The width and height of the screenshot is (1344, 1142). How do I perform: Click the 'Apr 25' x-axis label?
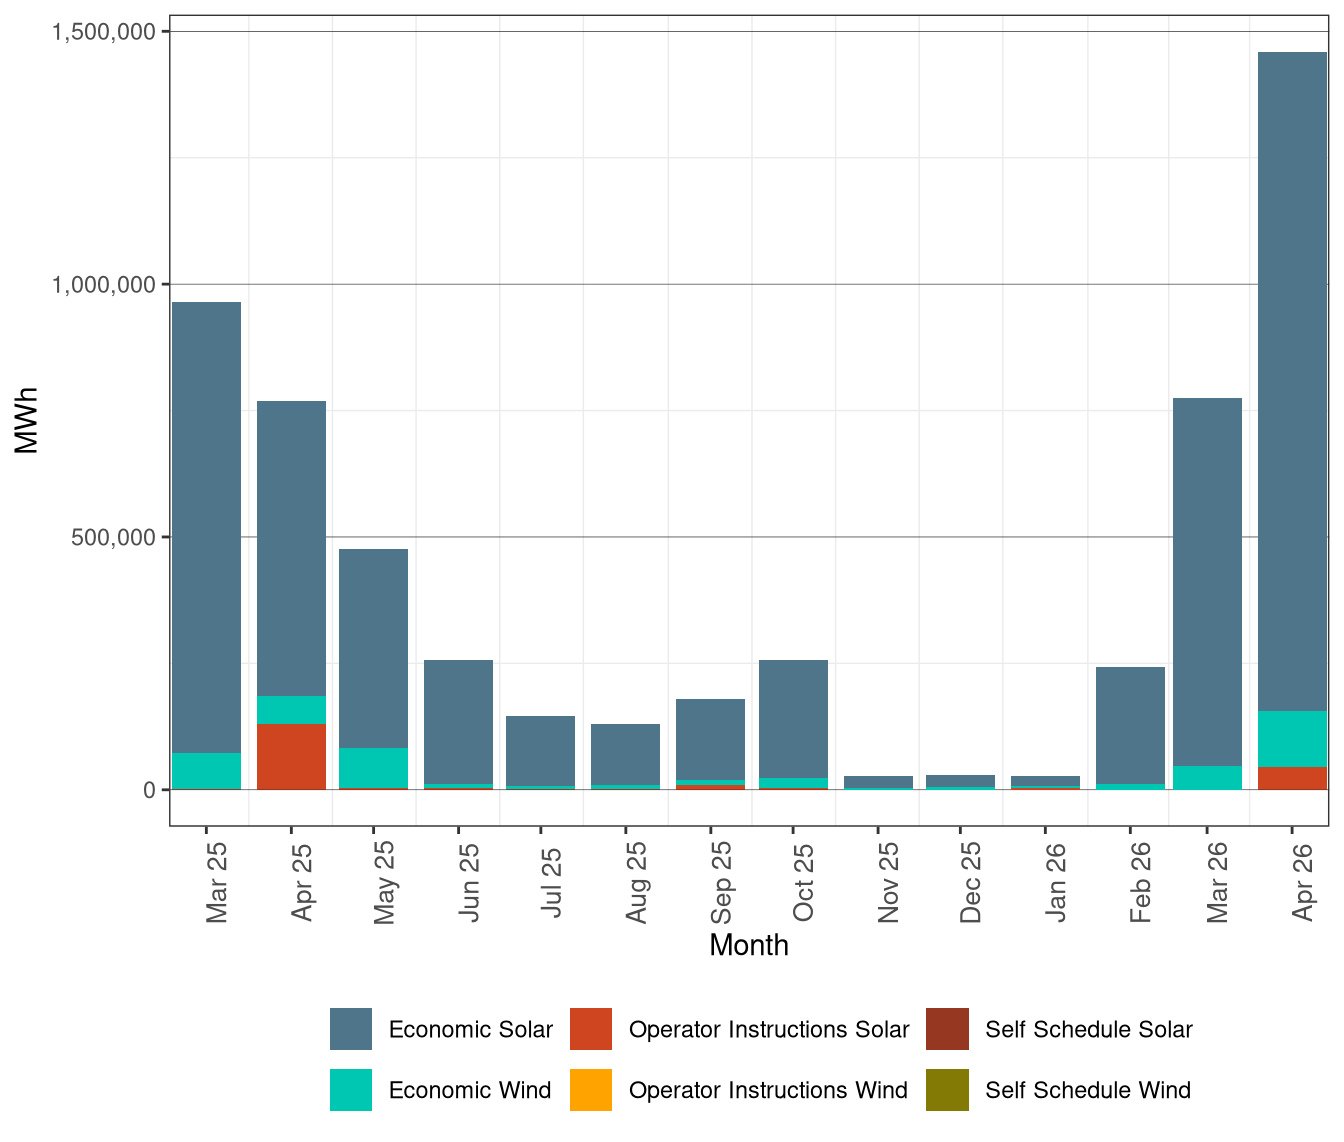coord(301,882)
